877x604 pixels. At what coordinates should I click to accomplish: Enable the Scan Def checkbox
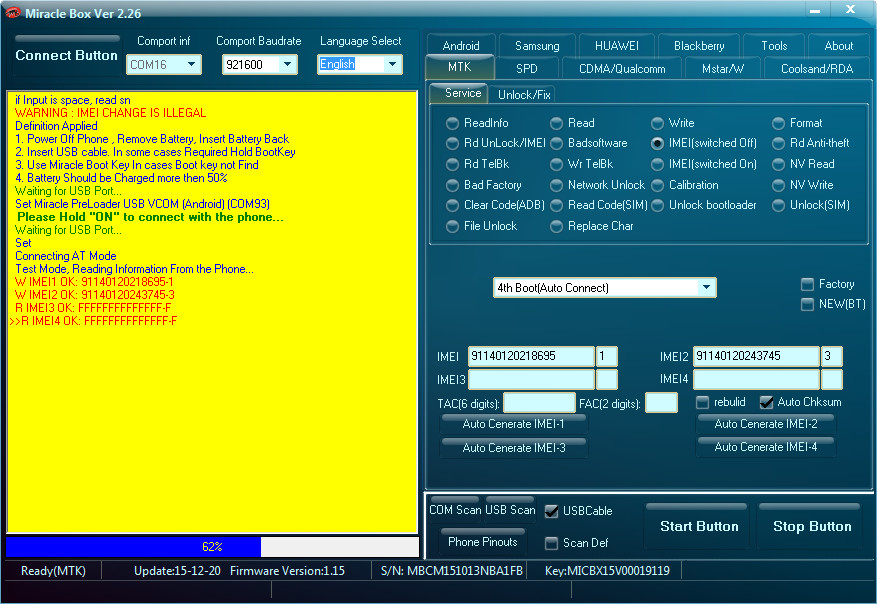551,543
